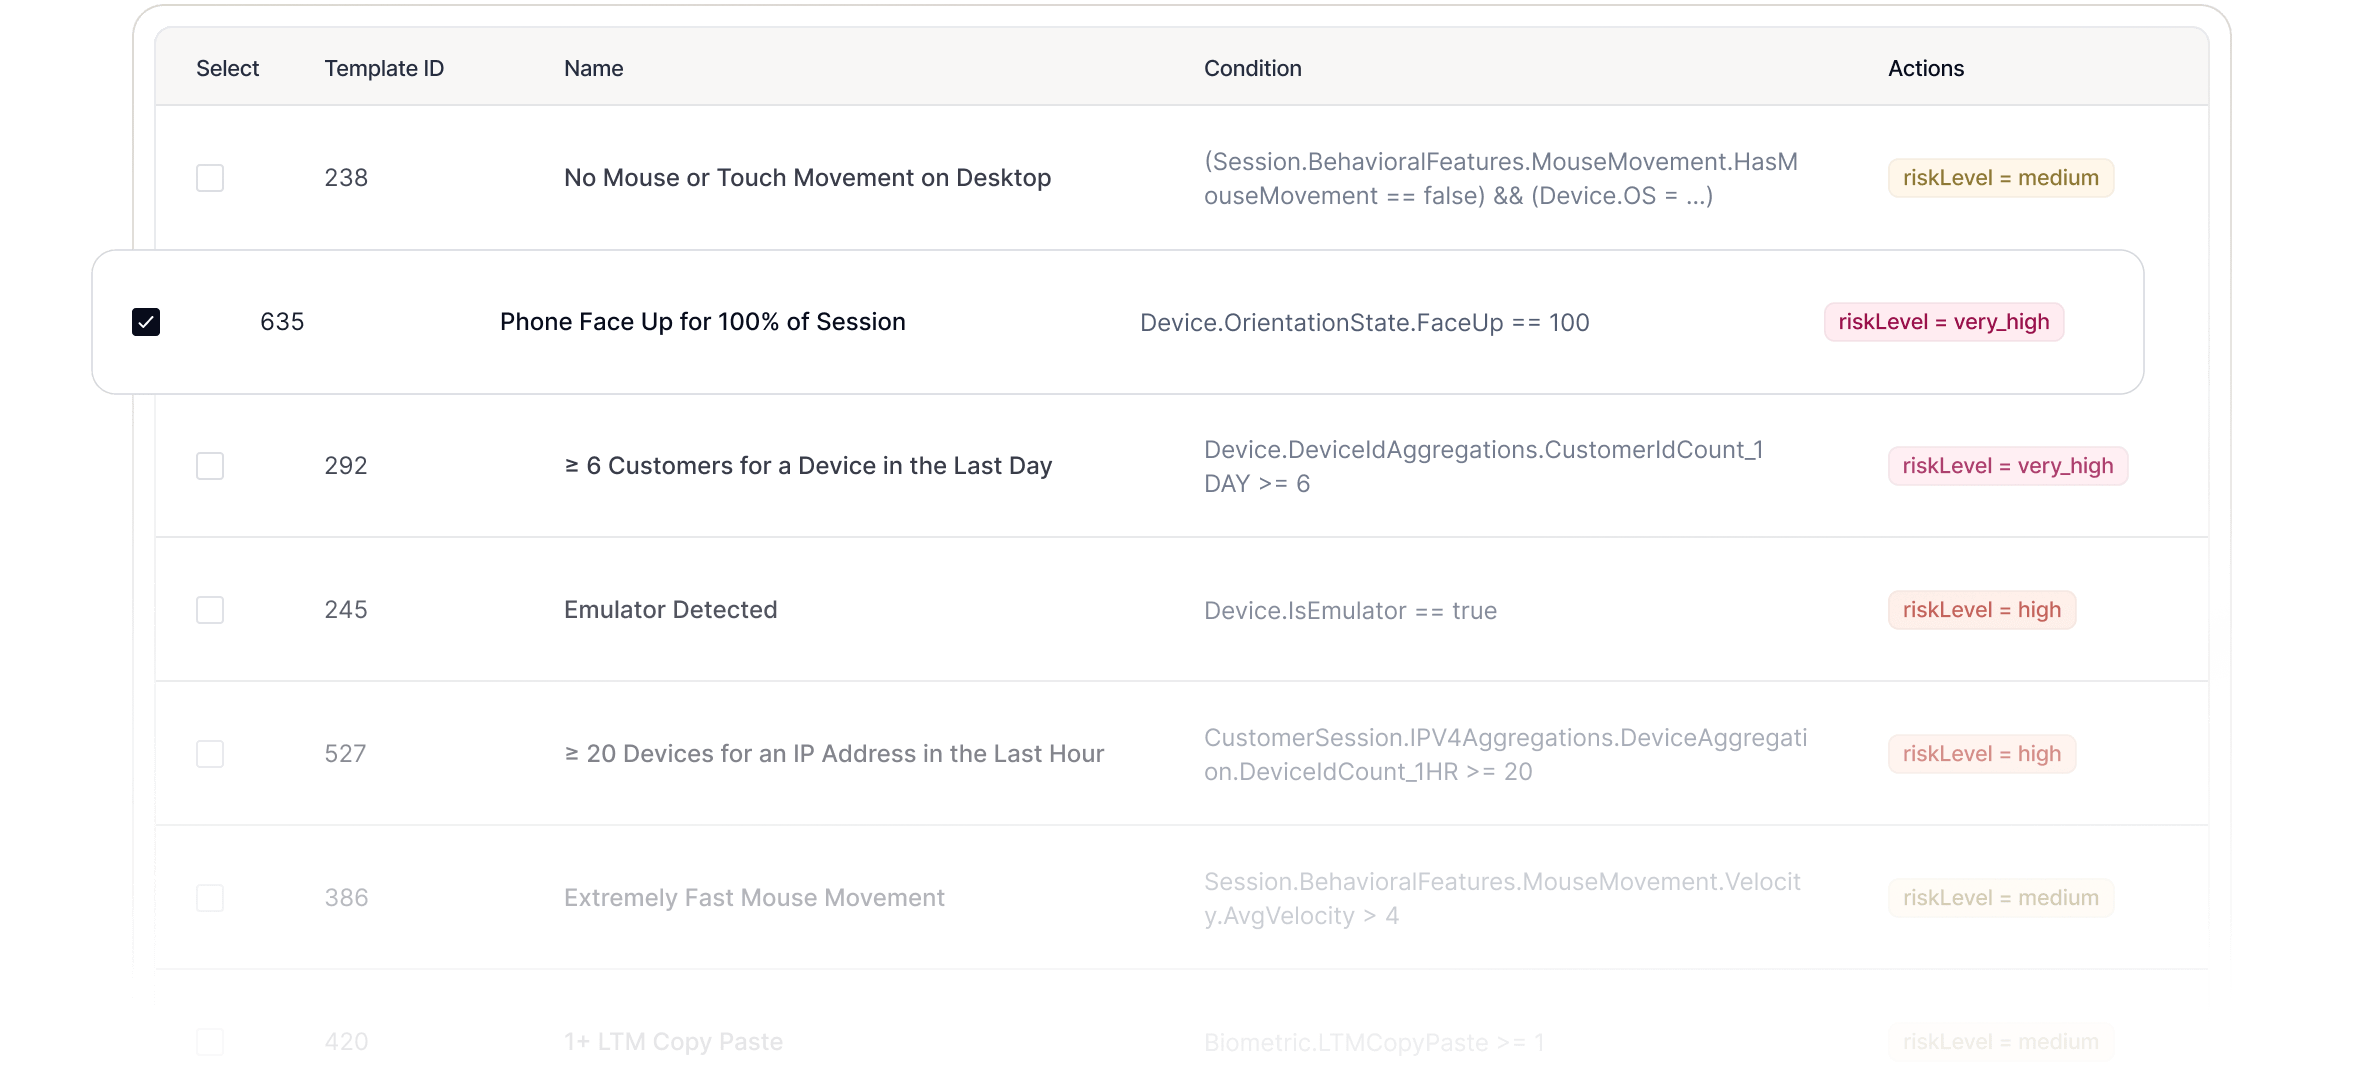Click riskLevel = very_high badge for template 292
Screen dimensions: 2364x1080
[x=2007, y=466]
